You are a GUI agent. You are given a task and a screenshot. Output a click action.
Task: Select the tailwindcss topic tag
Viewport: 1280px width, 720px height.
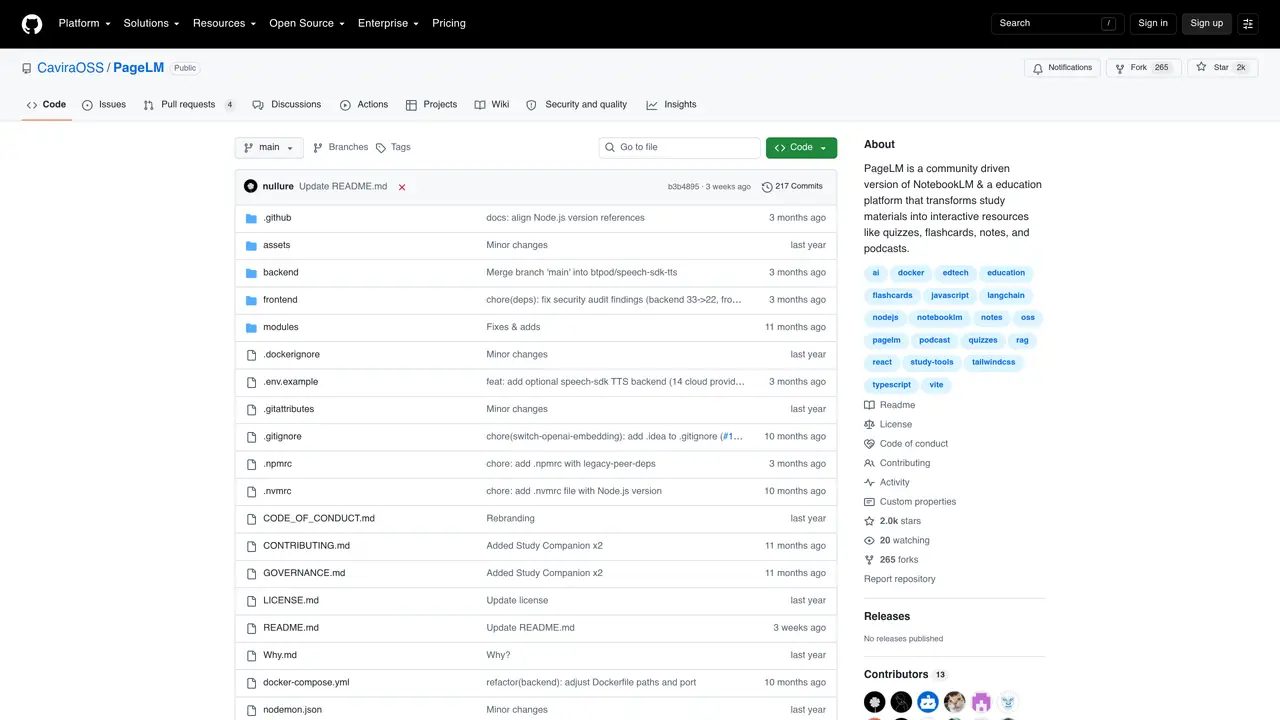click(x=993, y=363)
